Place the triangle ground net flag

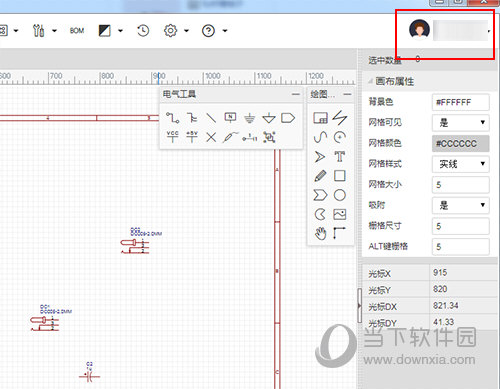269,118
